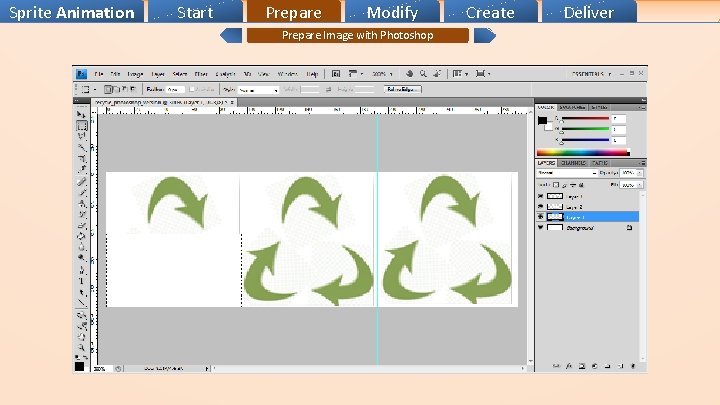Click foreground color swatch in Color panel

tap(542, 121)
